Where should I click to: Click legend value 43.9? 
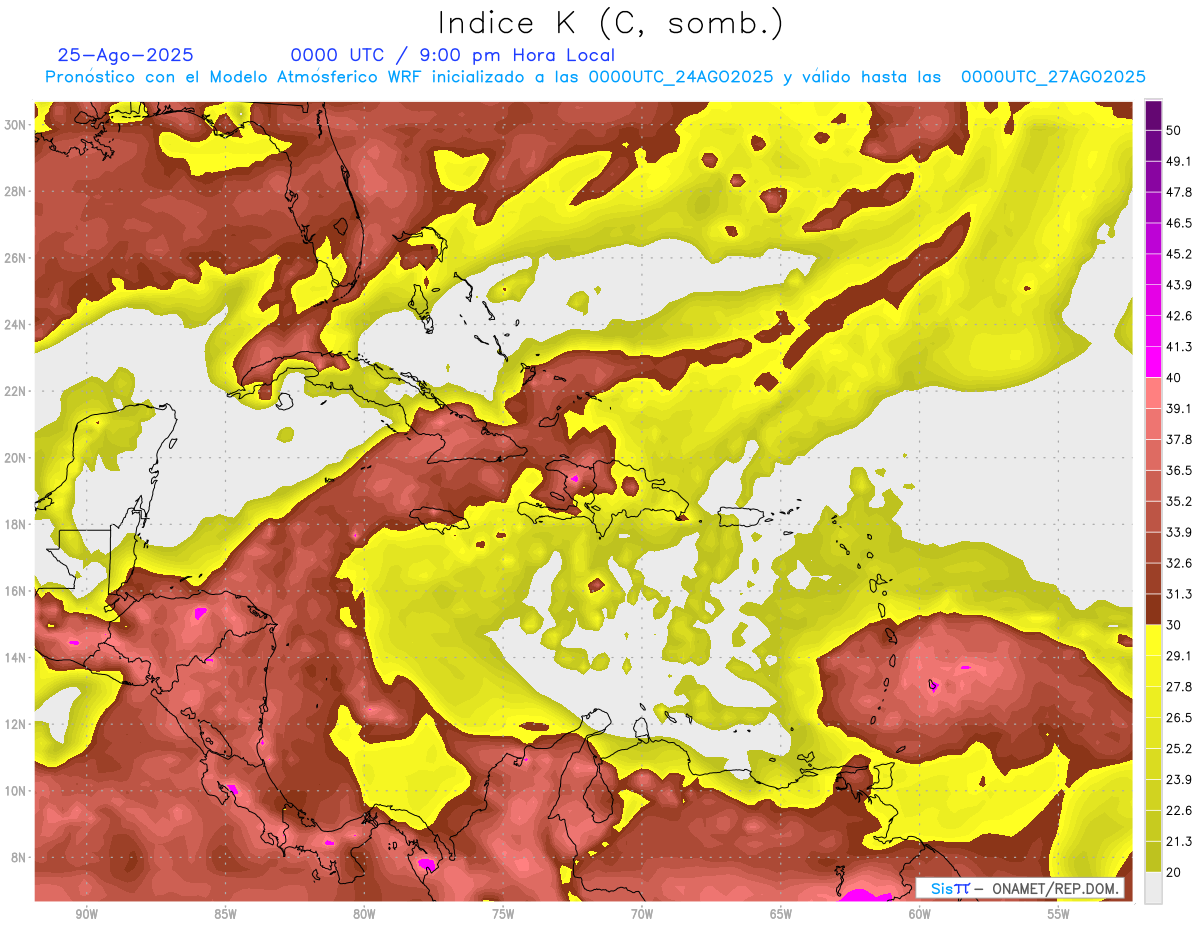pos(1179,285)
